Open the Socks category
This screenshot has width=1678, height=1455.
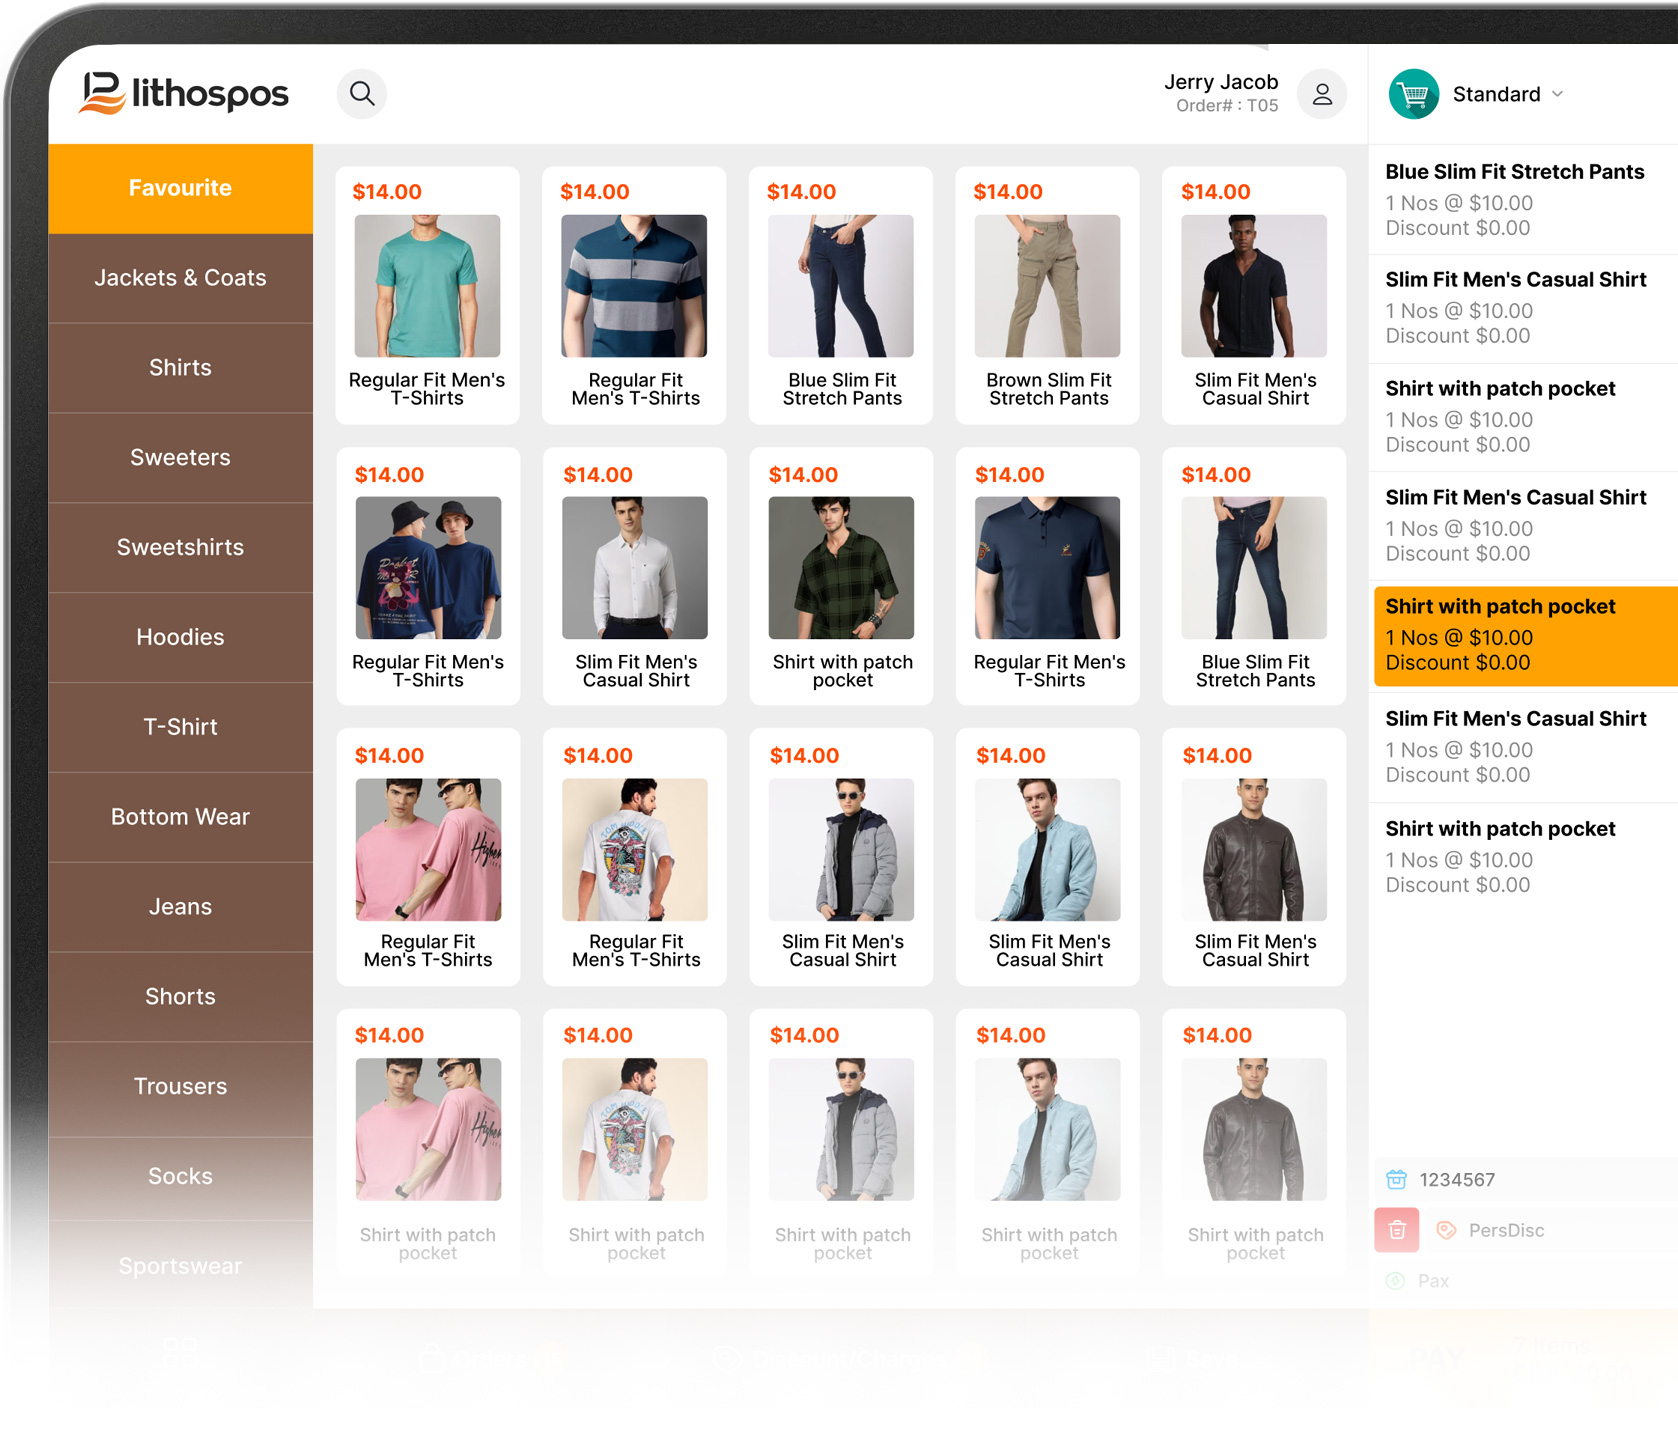tap(180, 1177)
